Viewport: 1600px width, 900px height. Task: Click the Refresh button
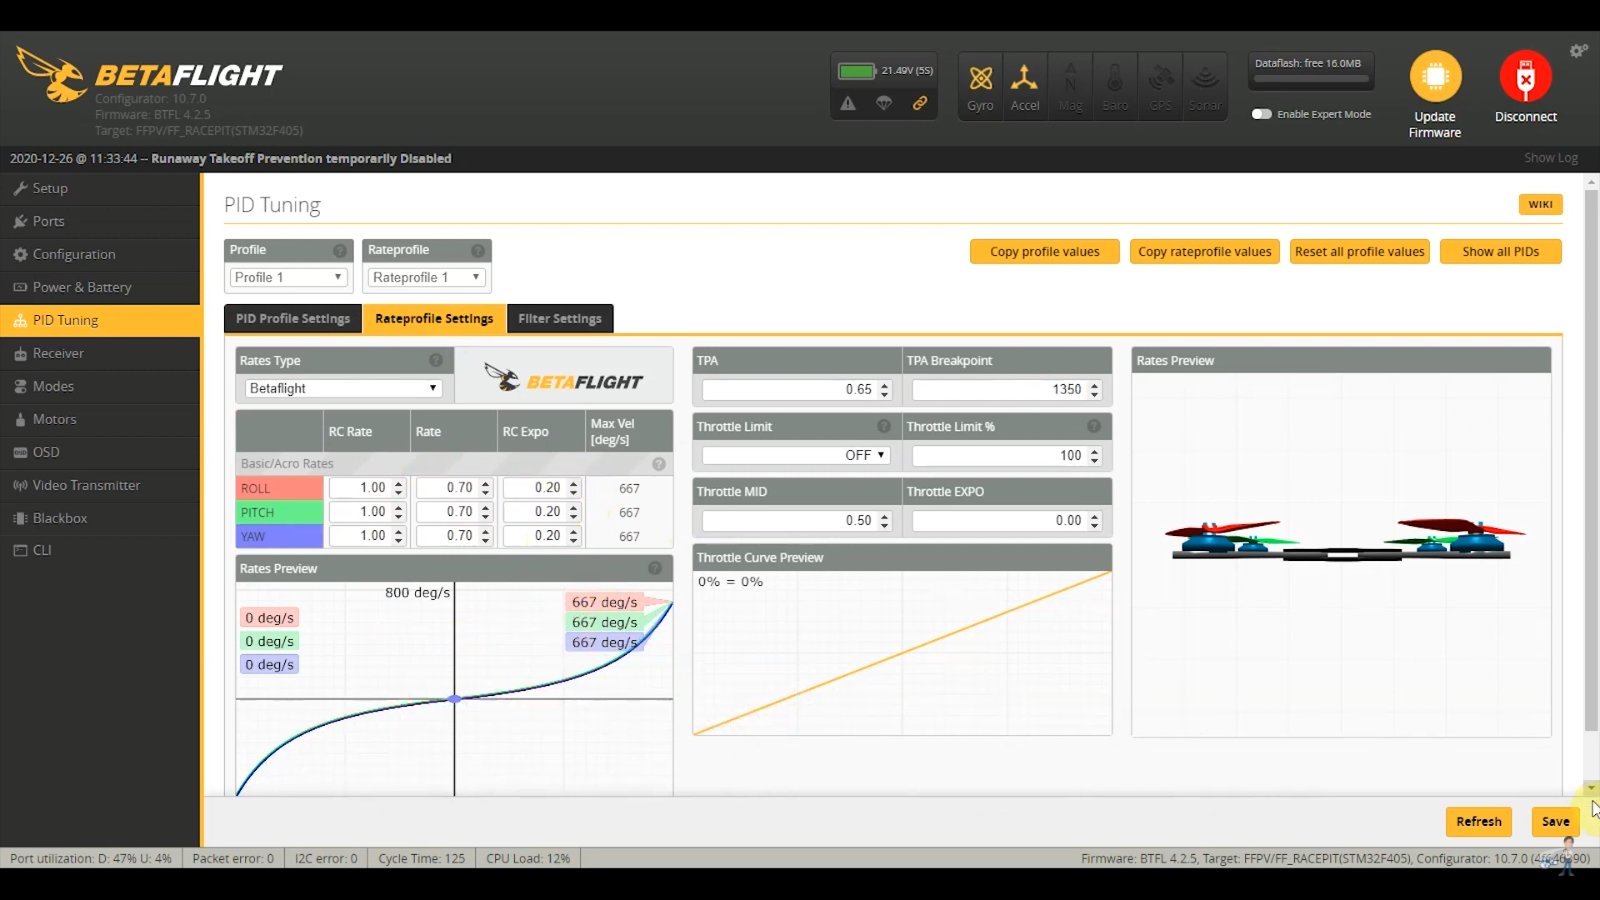(1479, 821)
